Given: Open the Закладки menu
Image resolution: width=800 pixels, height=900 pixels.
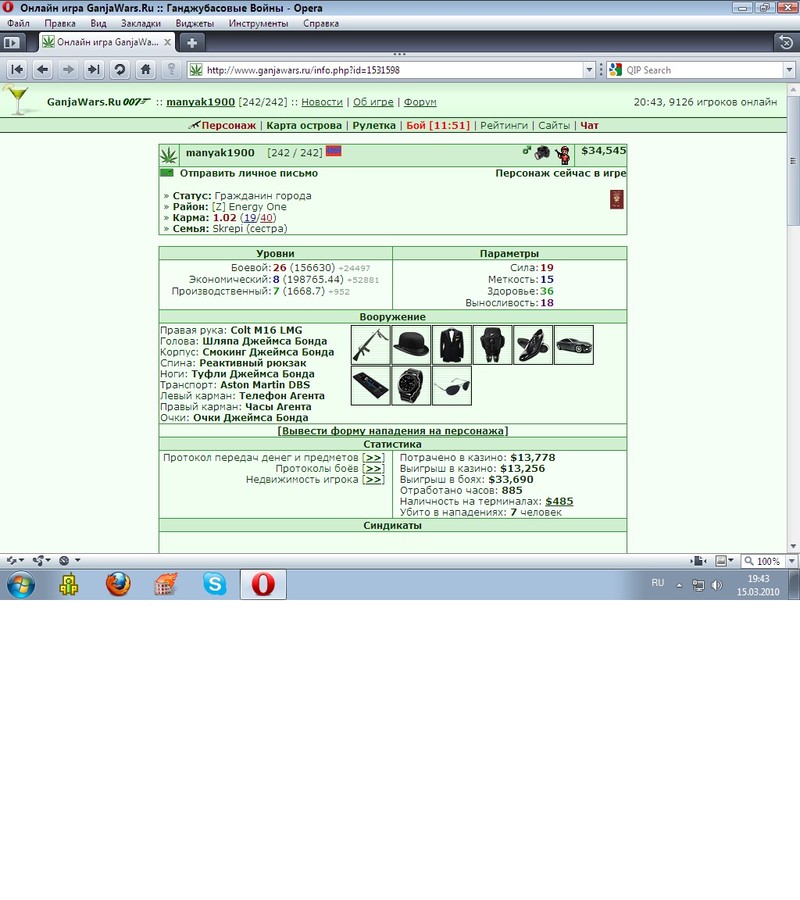Looking at the screenshot, I should [x=141, y=24].
